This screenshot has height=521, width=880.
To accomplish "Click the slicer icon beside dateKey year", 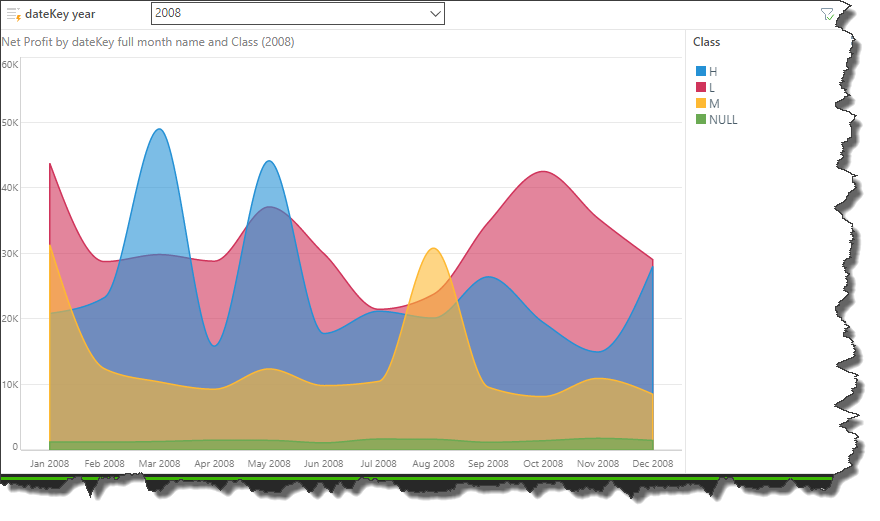I will click(x=13, y=14).
